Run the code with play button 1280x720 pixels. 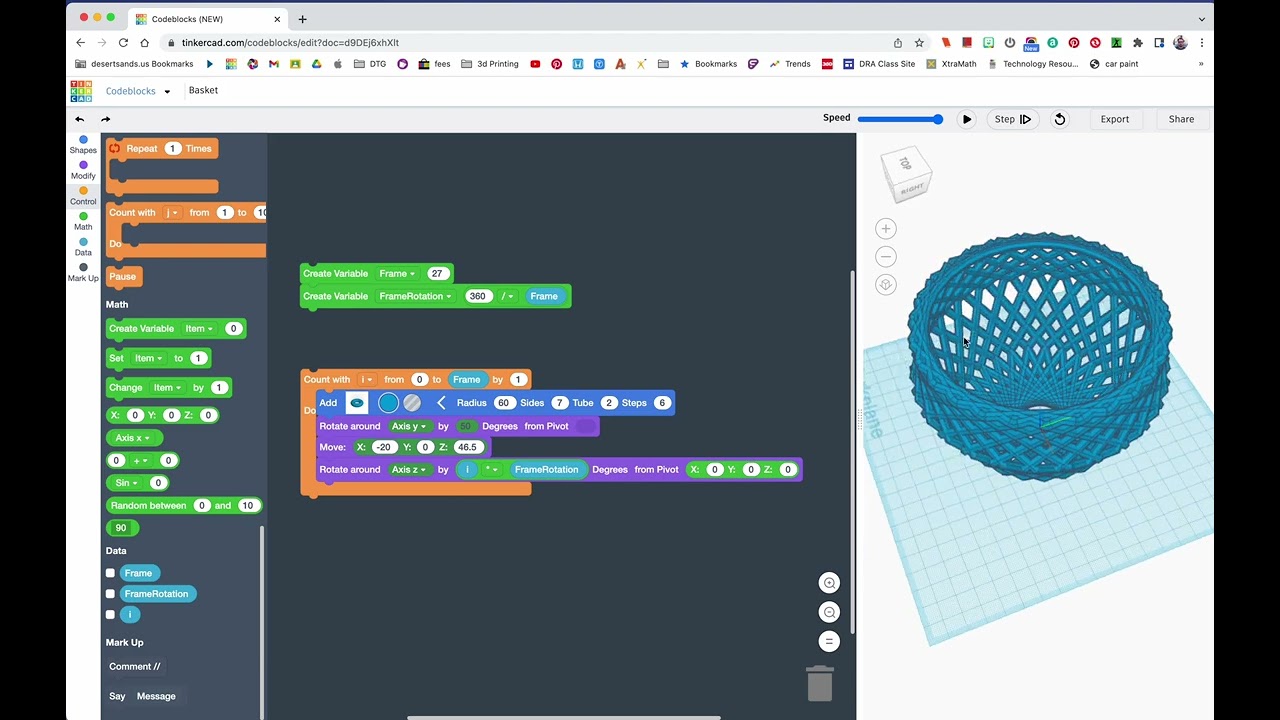coord(966,119)
